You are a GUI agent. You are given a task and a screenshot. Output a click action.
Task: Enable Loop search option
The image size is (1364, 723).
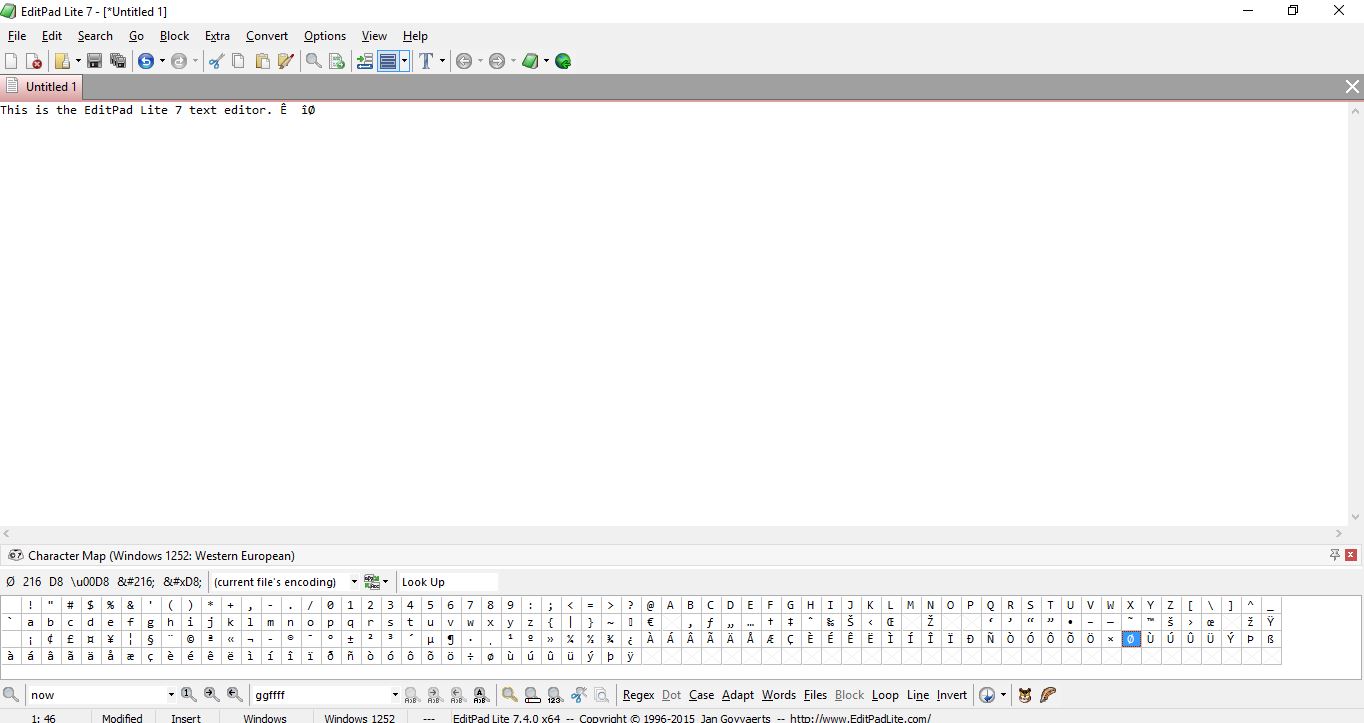885,694
